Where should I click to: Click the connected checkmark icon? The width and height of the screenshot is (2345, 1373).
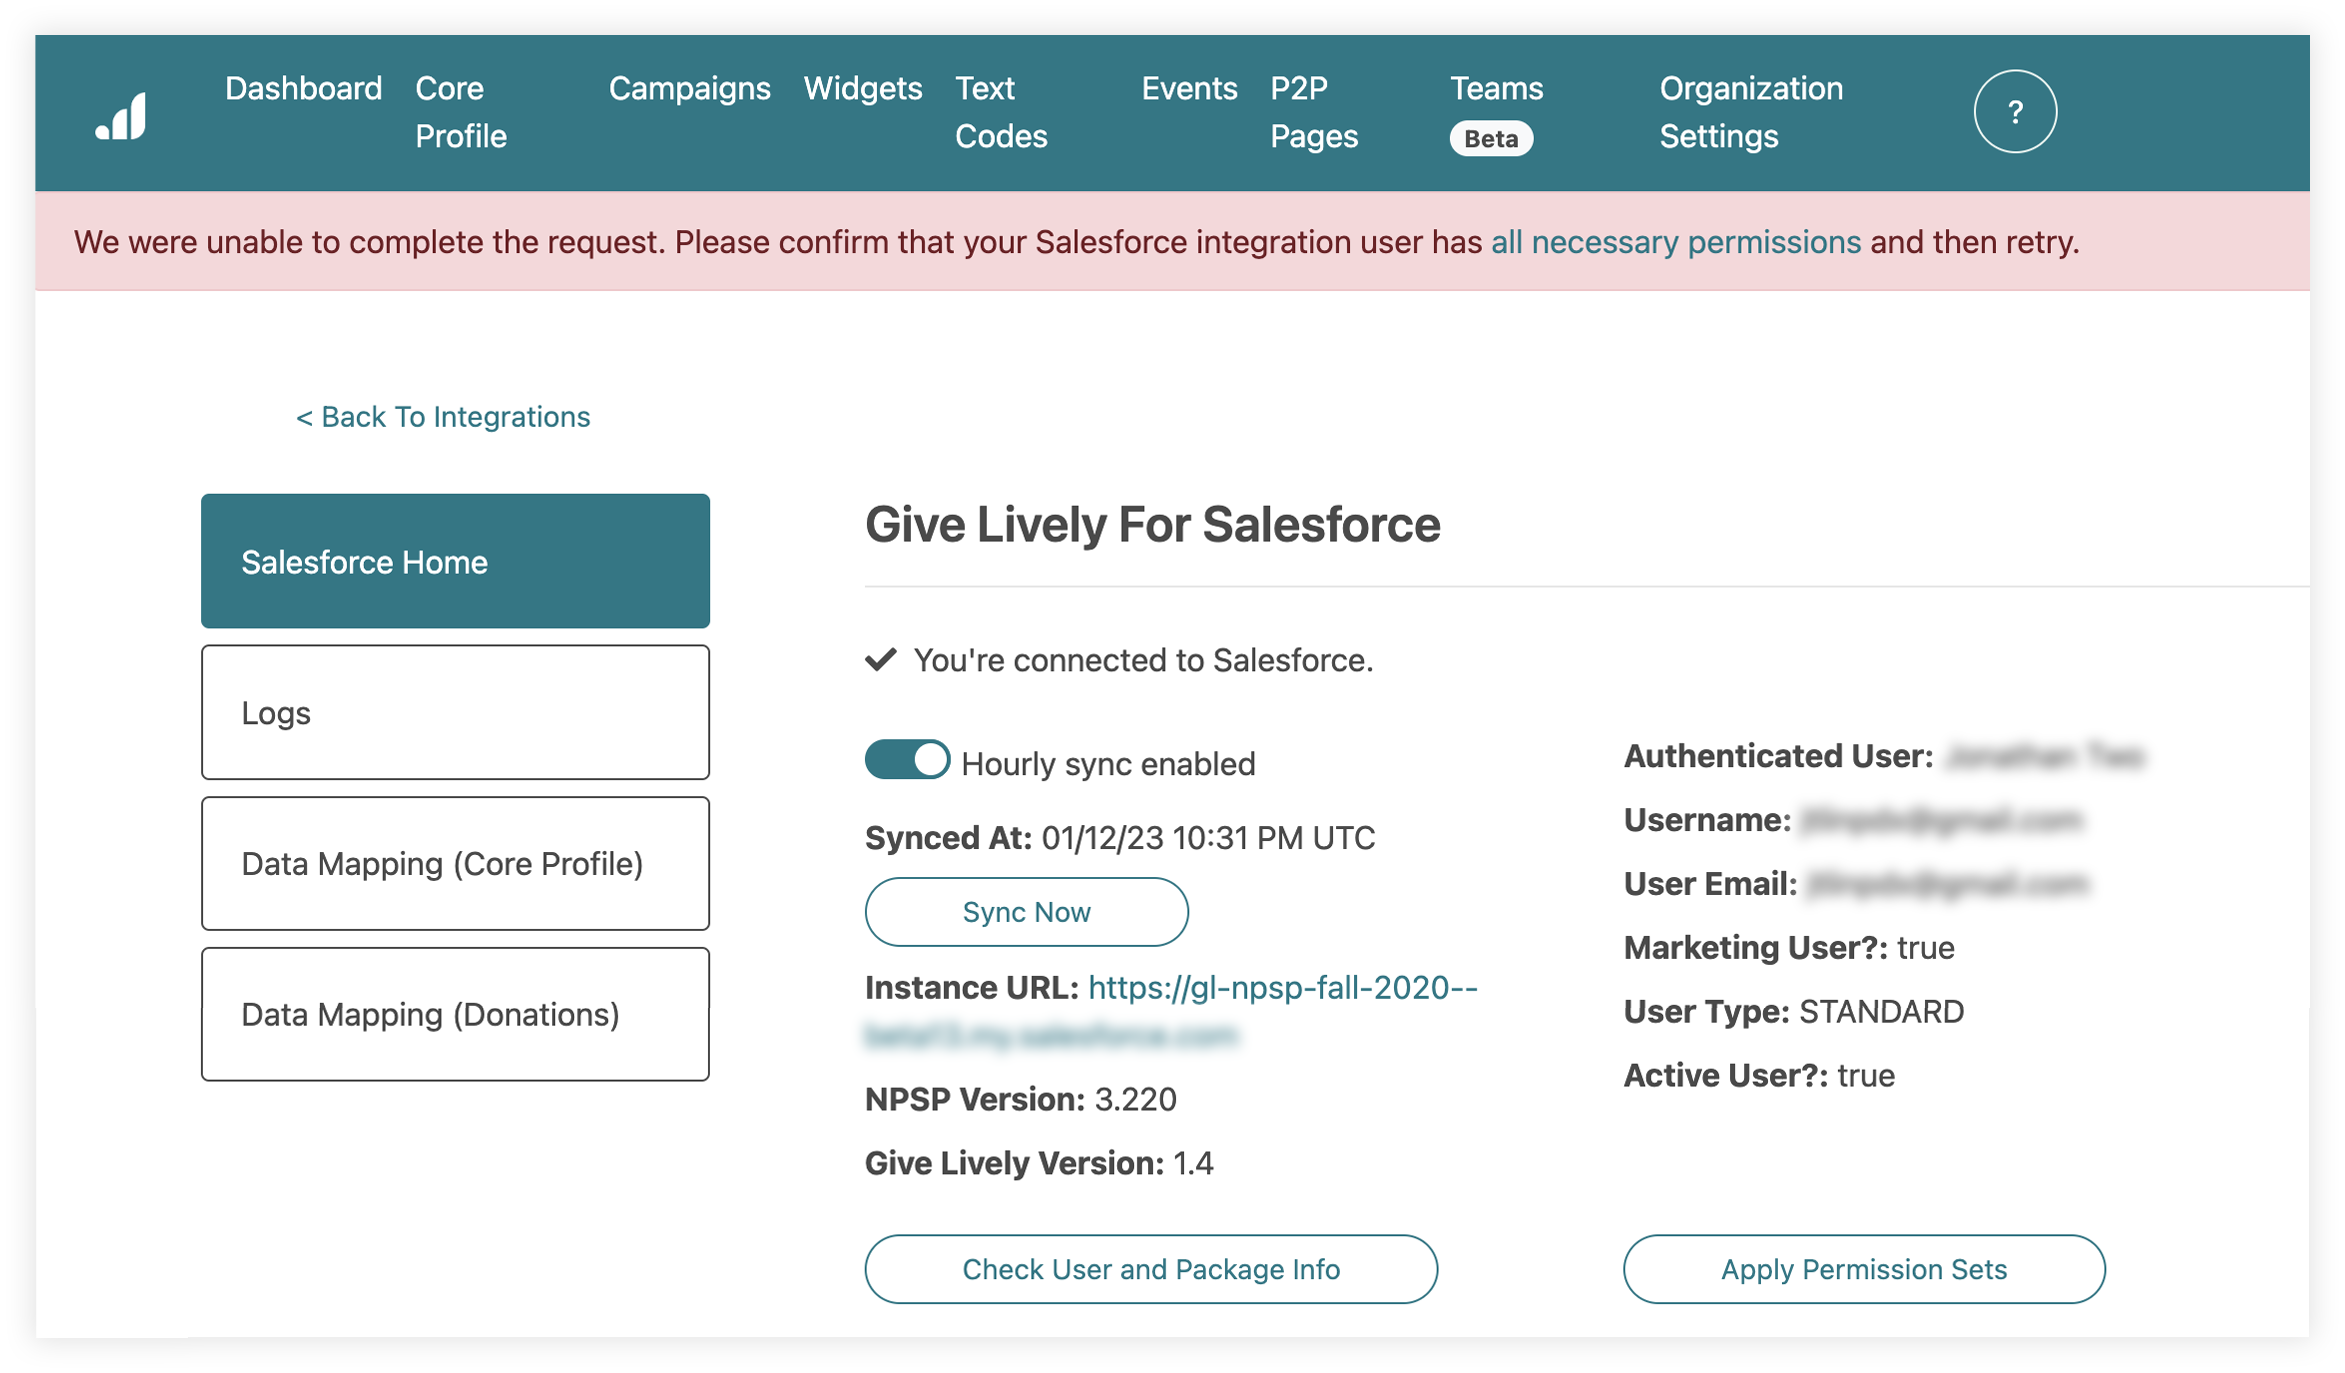[880, 659]
